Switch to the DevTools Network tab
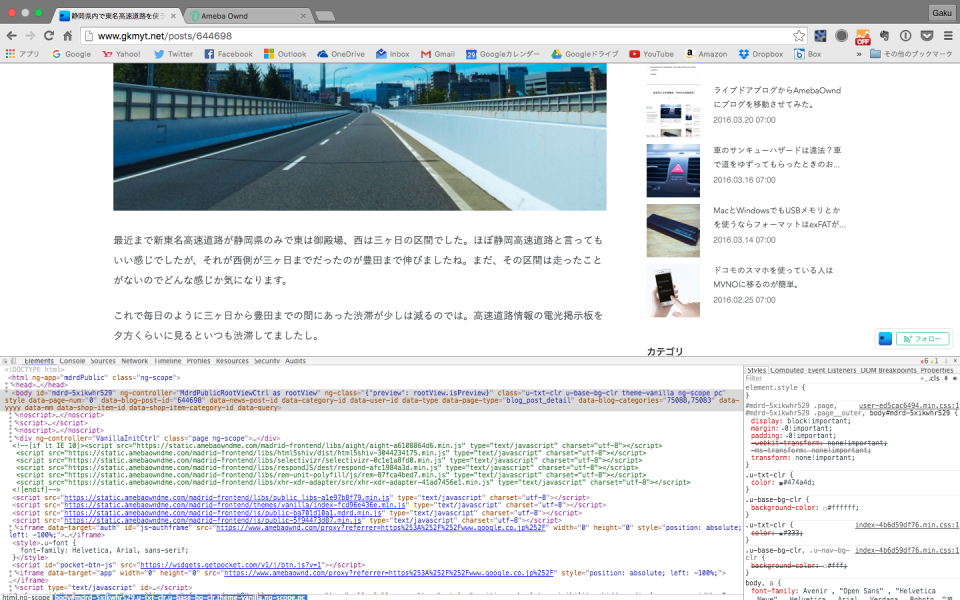 [x=135, y=361]
